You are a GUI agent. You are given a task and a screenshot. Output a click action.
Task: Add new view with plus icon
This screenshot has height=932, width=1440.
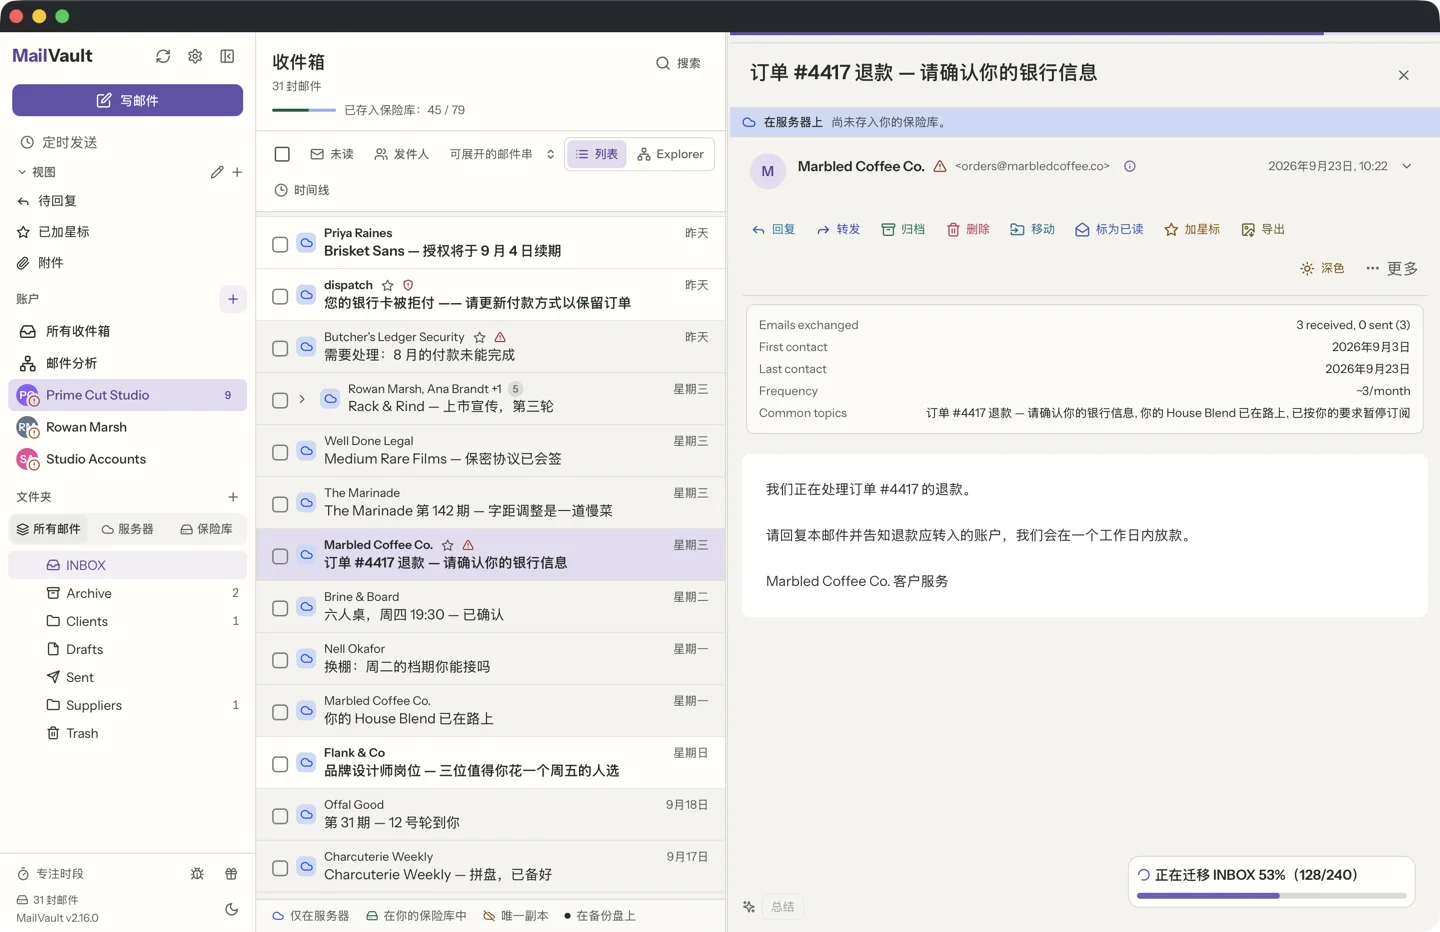pos(237,172)
